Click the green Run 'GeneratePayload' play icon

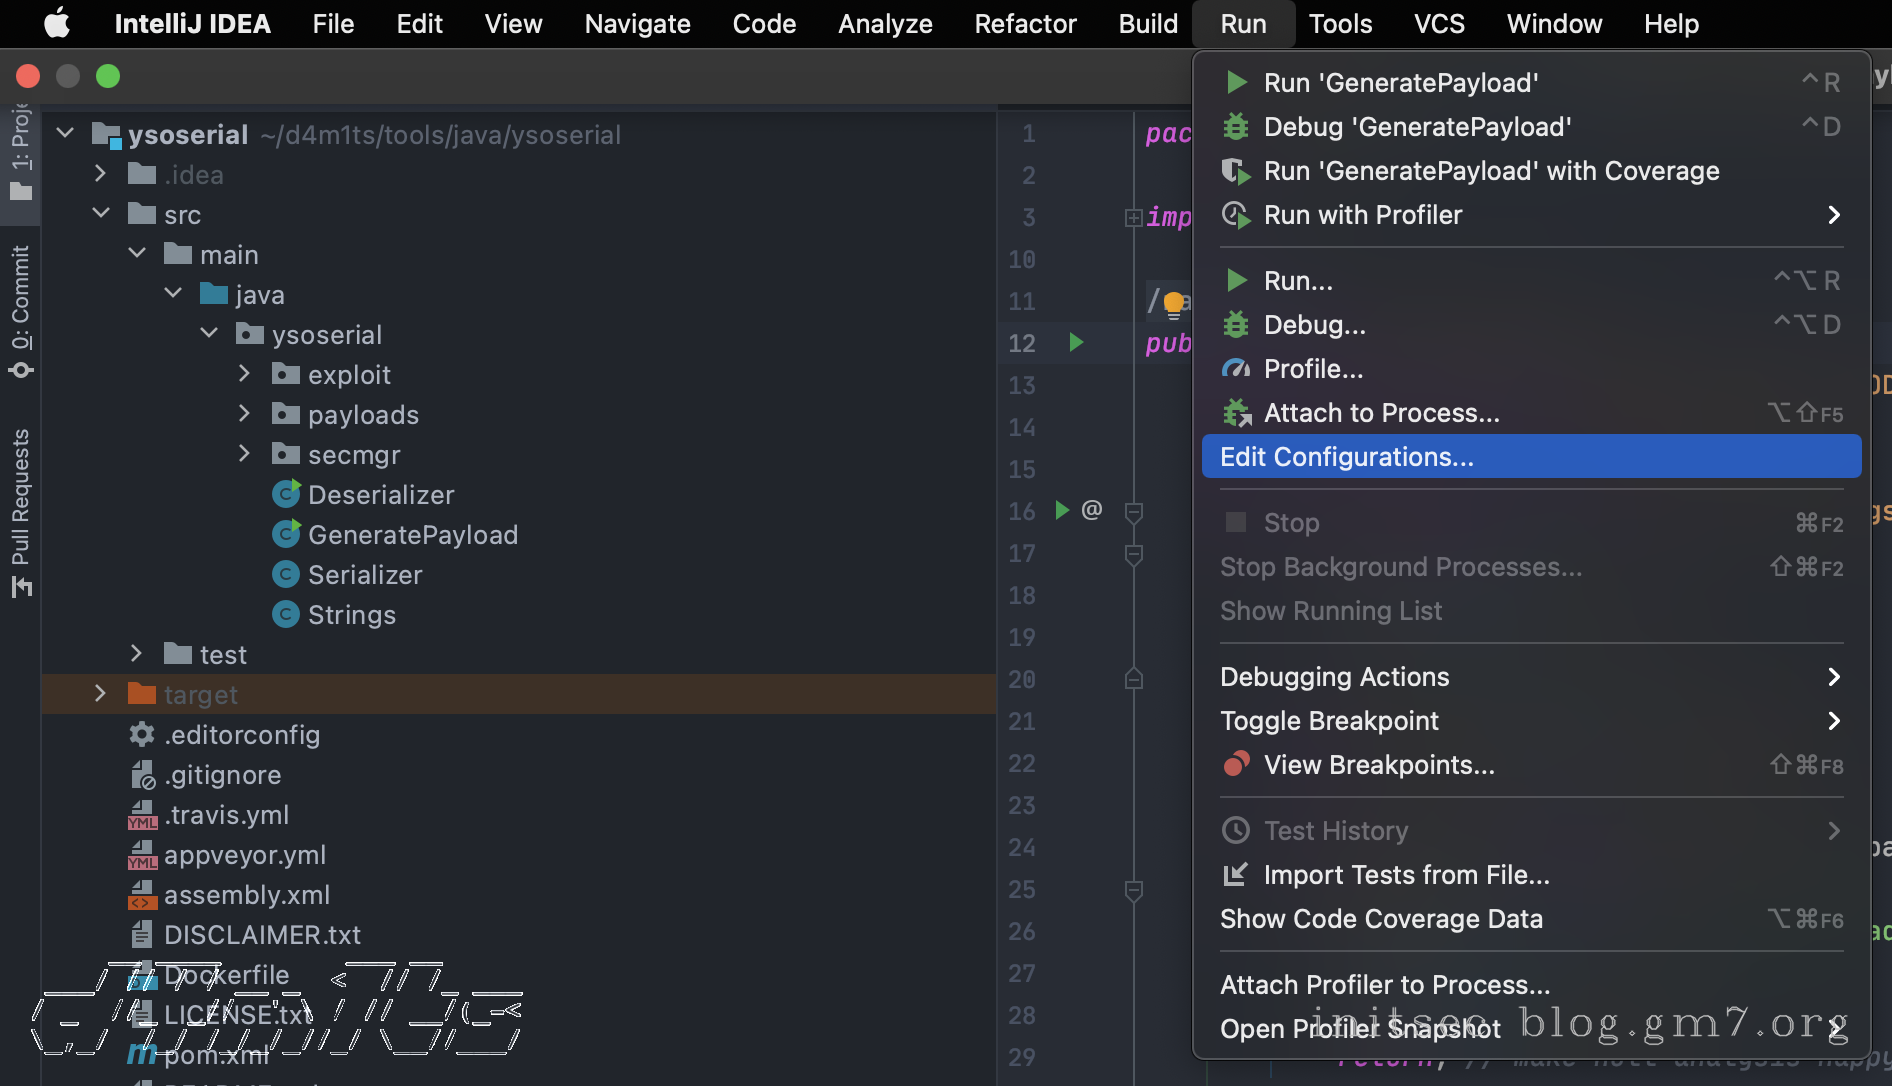(1237, 82)
